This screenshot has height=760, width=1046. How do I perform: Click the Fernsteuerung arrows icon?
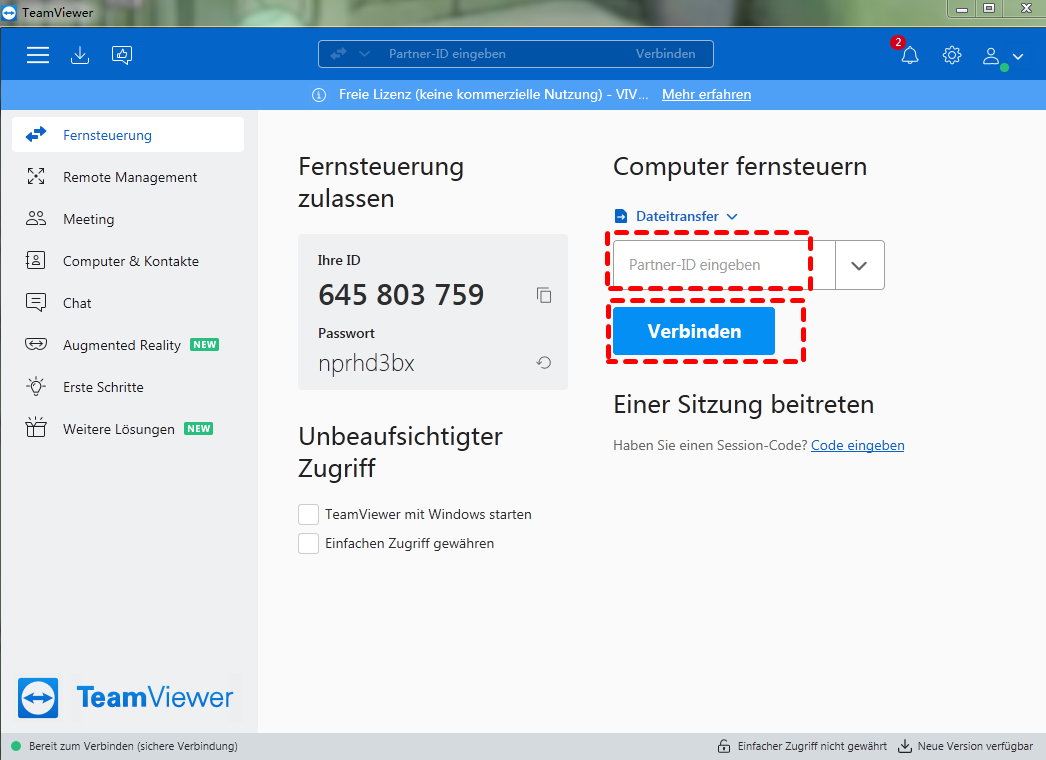36,135
